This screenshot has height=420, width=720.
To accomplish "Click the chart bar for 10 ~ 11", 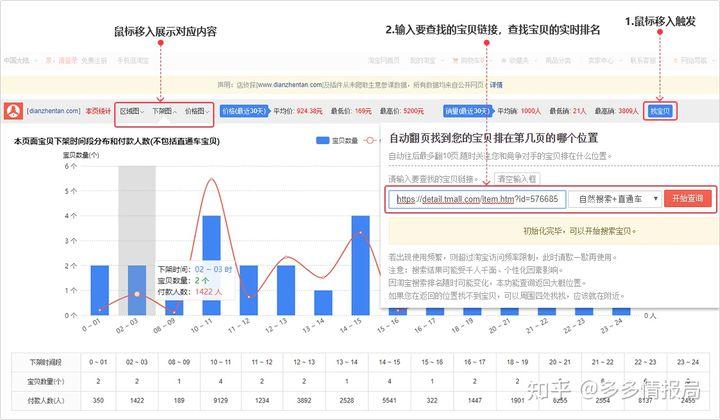I will [x=212, y=265].
